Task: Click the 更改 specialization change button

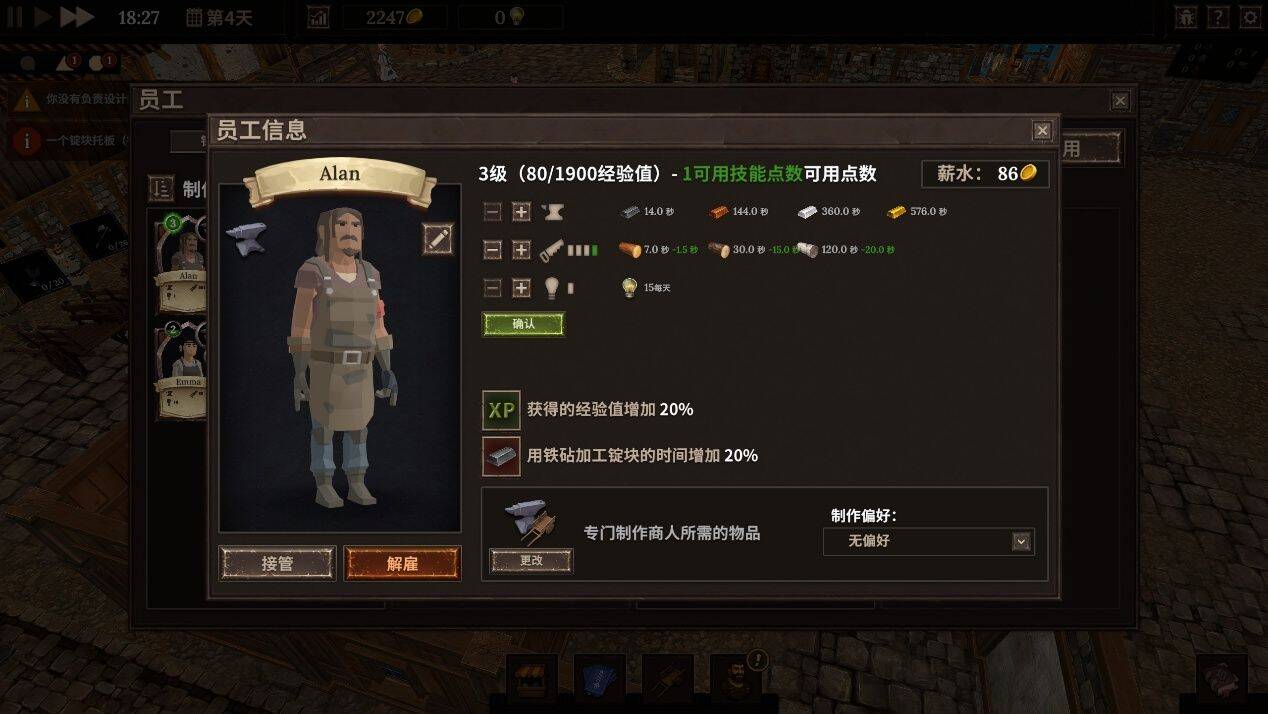Action: (531, 560)
